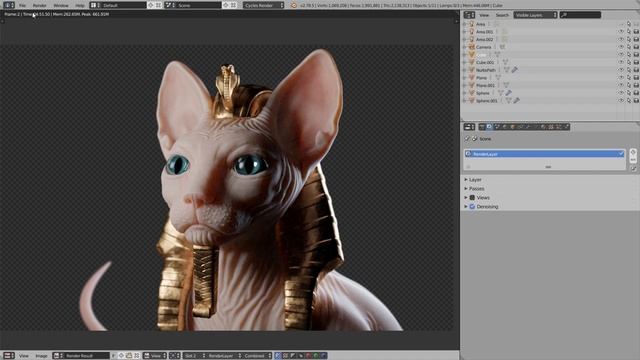Remove the selected render layer
The height and width of the screenshot is (360, 640).
click(x=633, y=160)
